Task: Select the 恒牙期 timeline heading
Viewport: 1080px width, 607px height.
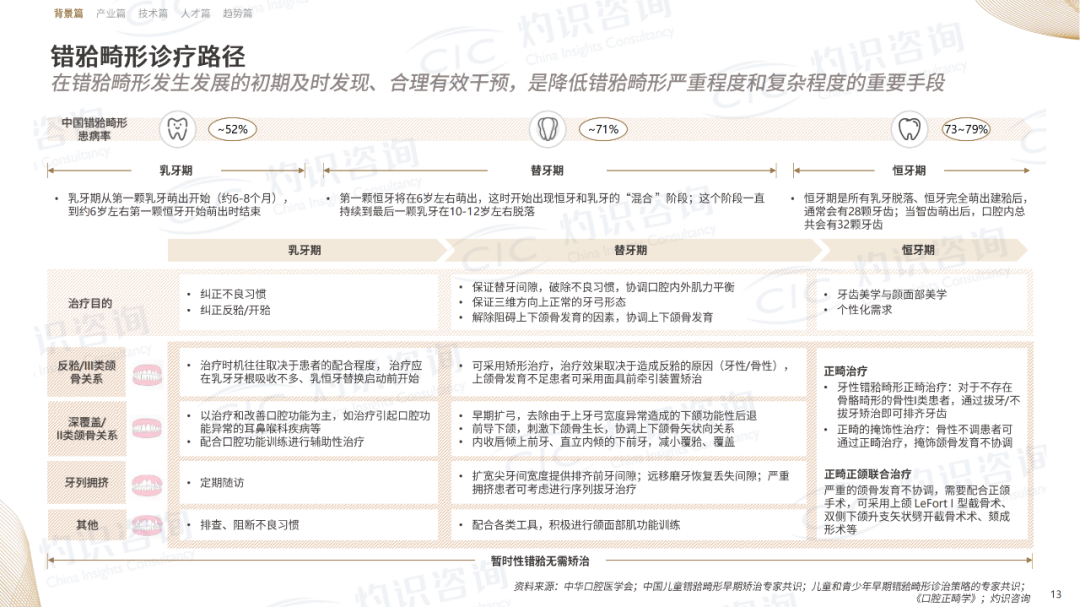Action: [x=909, y=170]
